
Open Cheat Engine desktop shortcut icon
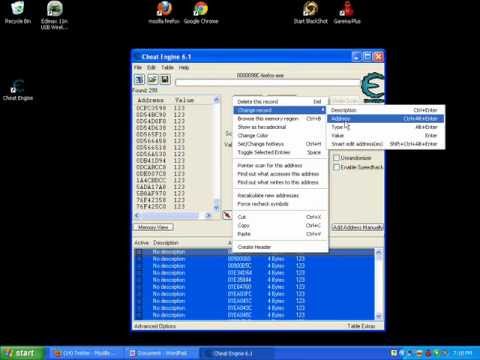18,90
